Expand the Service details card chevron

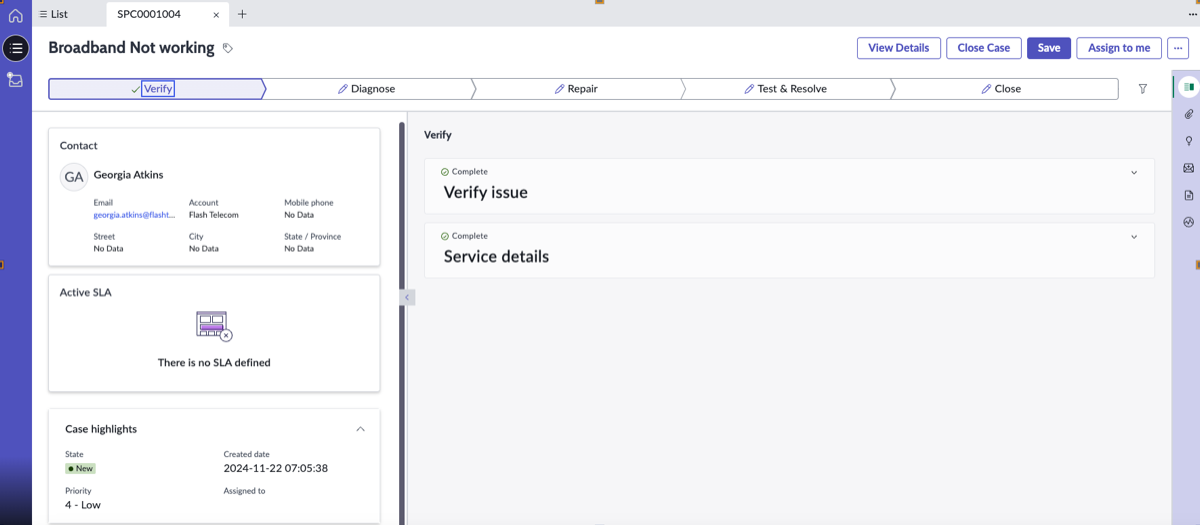(x=1134, y=237)
